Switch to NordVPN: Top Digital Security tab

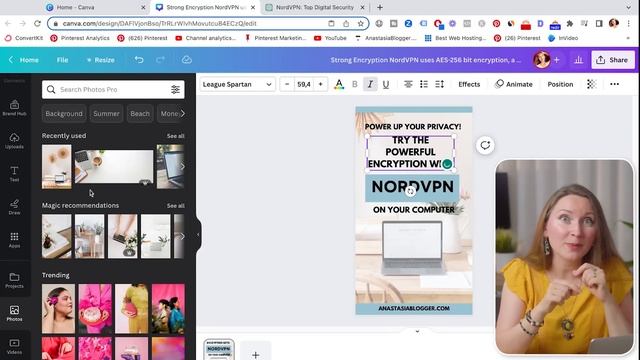pos(314,7)
